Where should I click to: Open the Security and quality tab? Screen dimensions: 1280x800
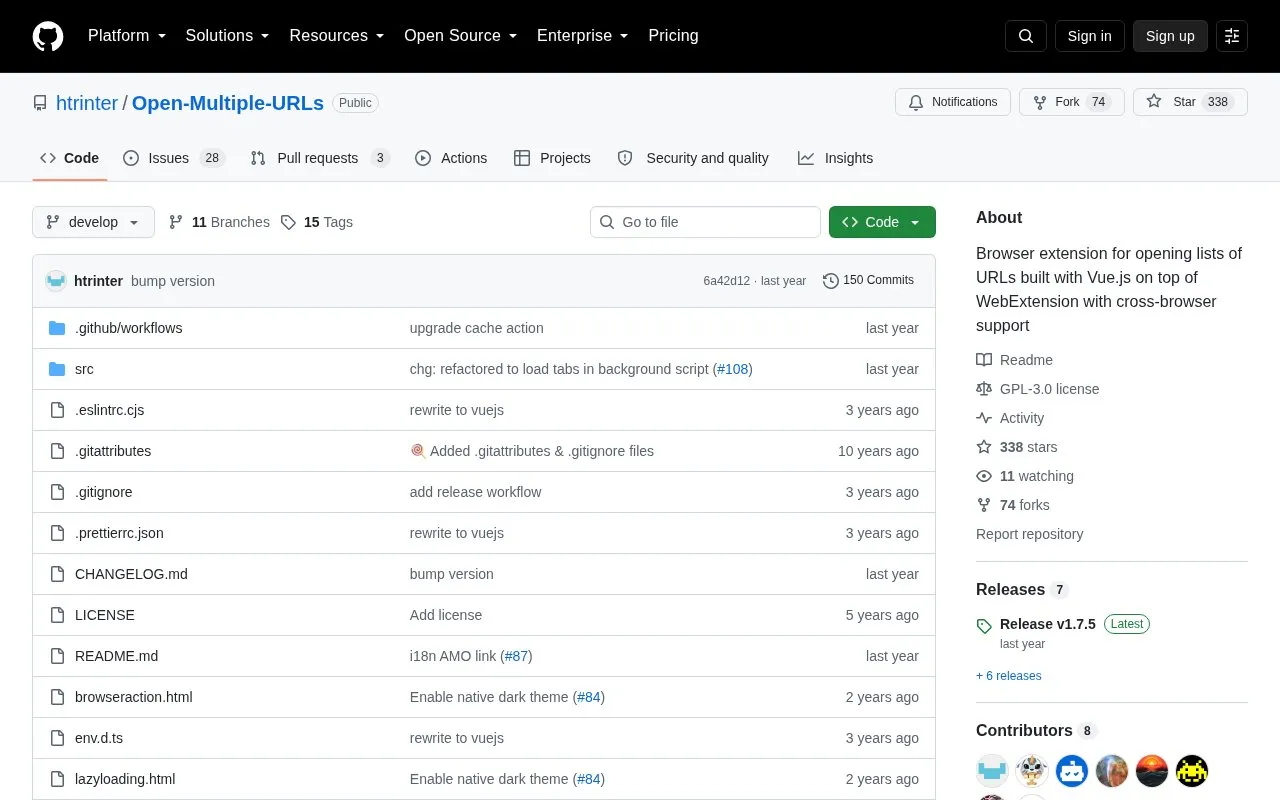pyautogui.click(x=693, y=158)
